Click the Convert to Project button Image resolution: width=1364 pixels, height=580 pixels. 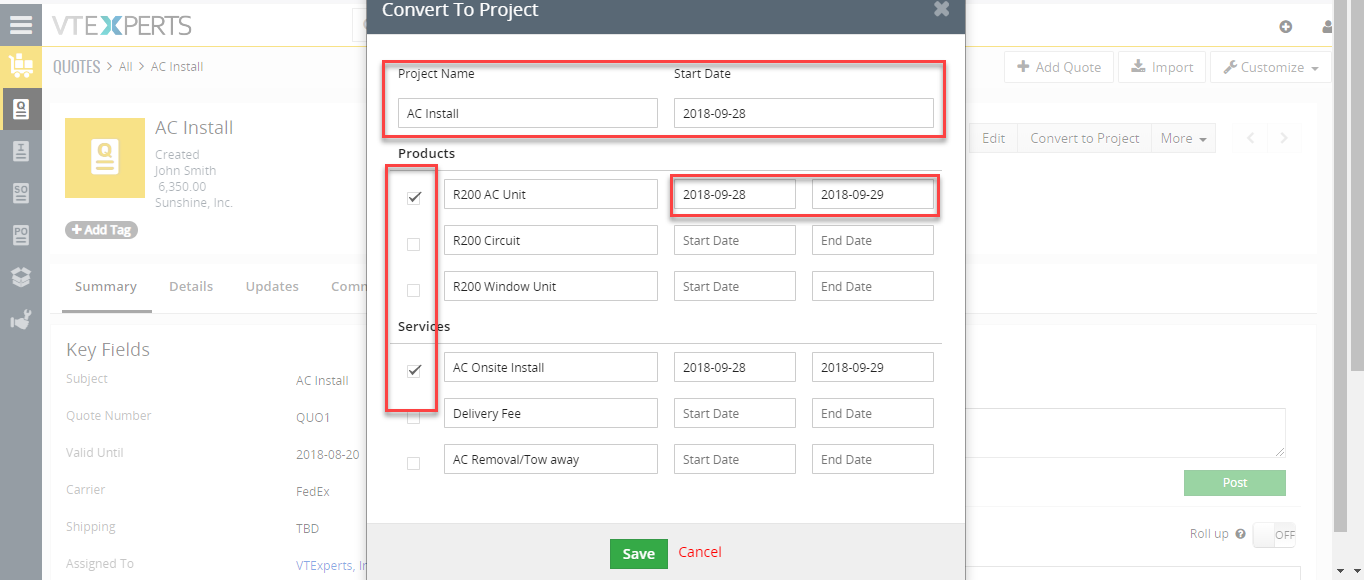point(1085,138)
